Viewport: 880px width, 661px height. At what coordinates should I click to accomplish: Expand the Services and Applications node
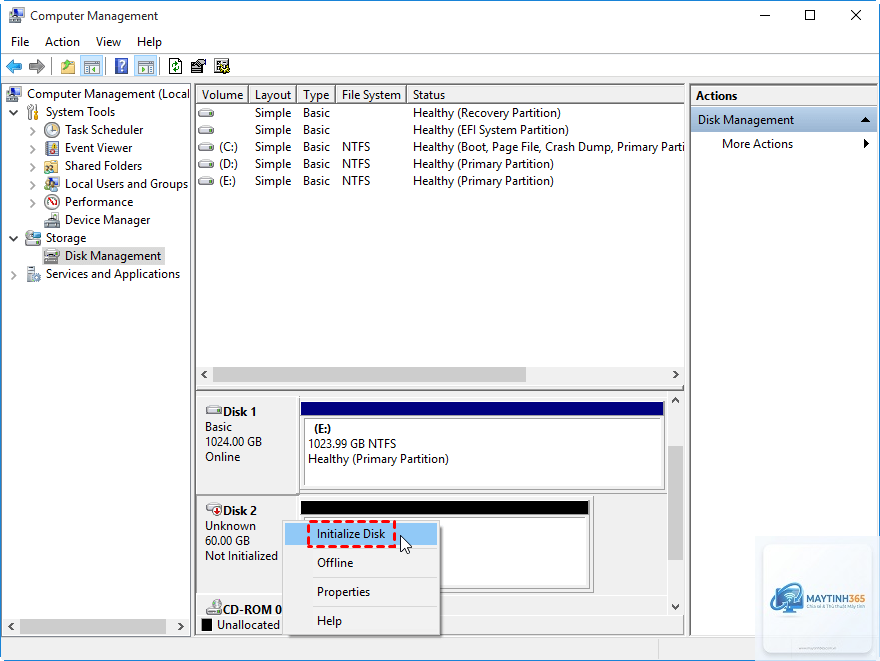click(x=14, y=275)
